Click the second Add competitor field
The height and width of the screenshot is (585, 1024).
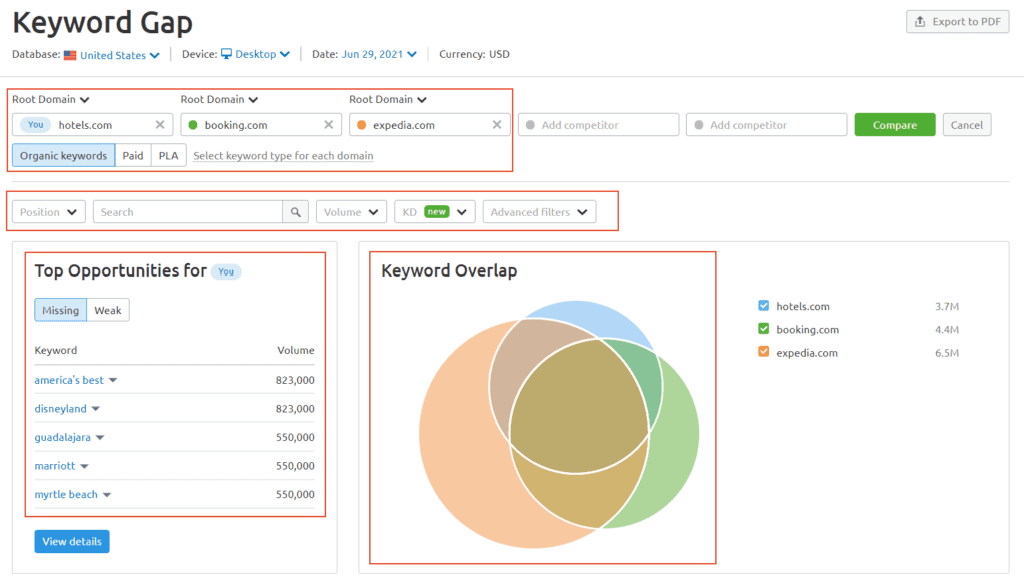767,125
